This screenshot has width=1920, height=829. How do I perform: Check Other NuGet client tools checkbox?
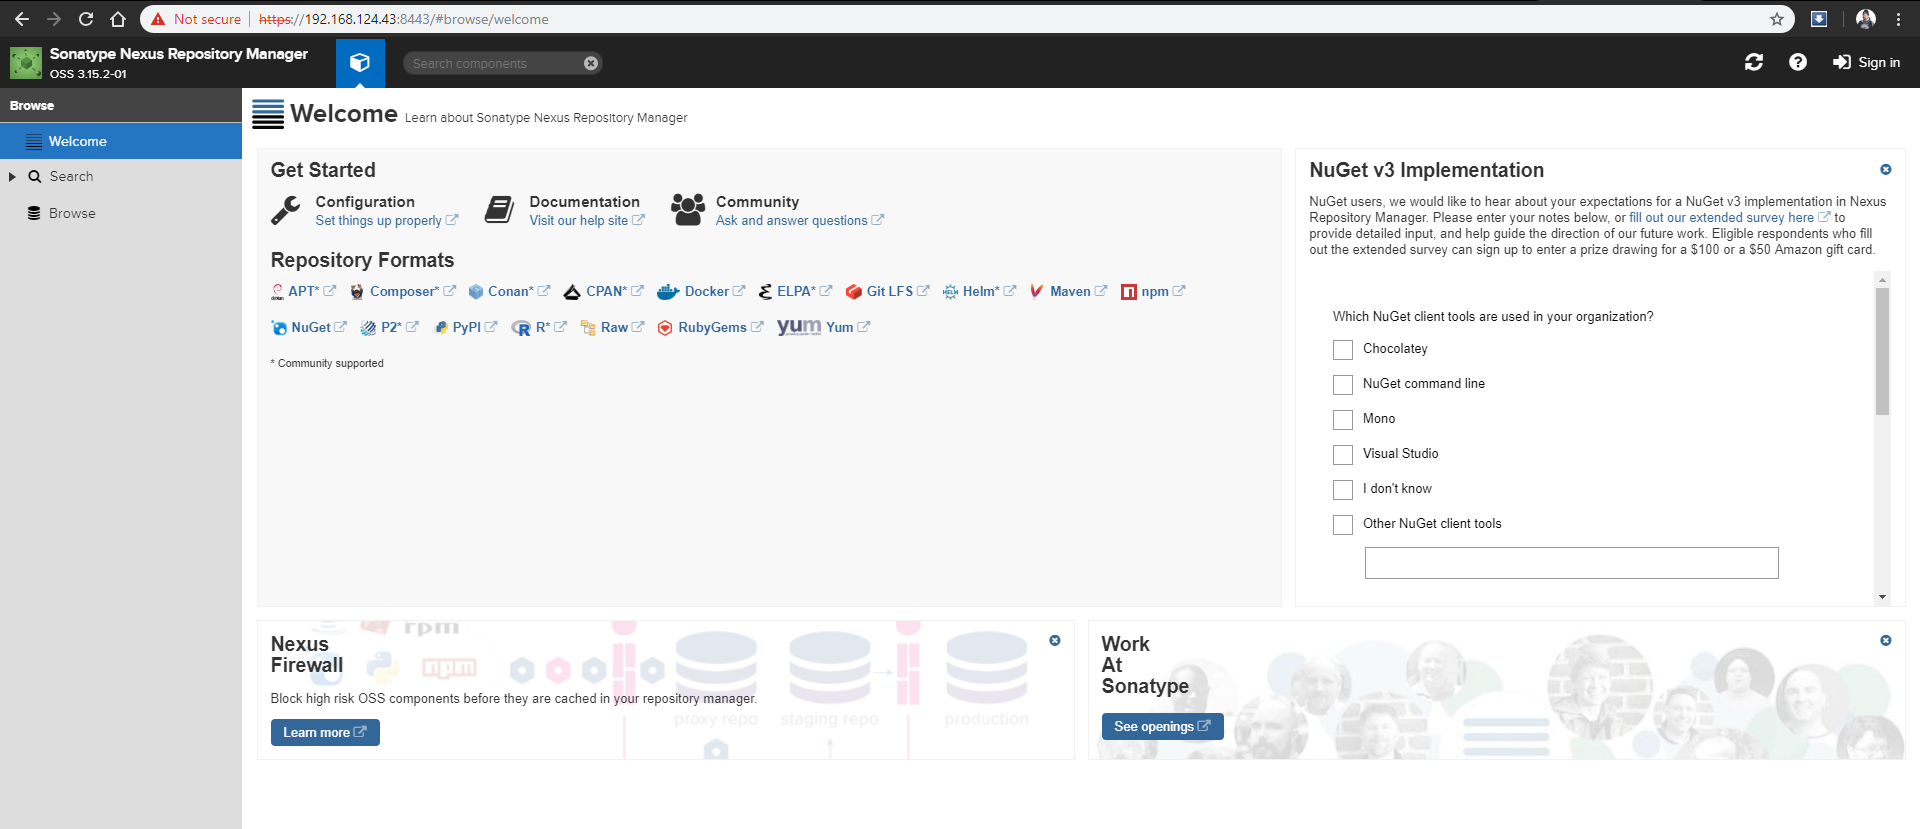click(x=1343, y=525)
